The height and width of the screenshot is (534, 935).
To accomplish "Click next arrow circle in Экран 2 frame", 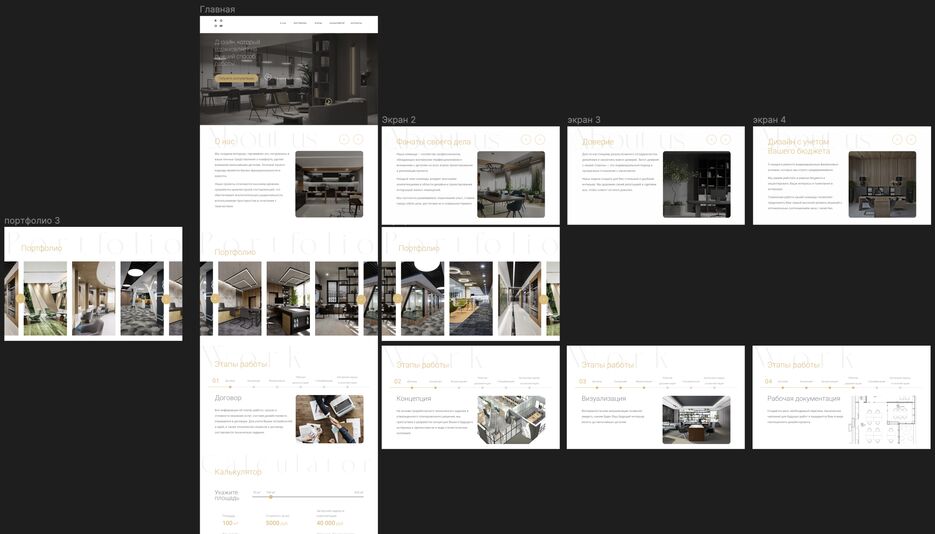I will point(540,139).
